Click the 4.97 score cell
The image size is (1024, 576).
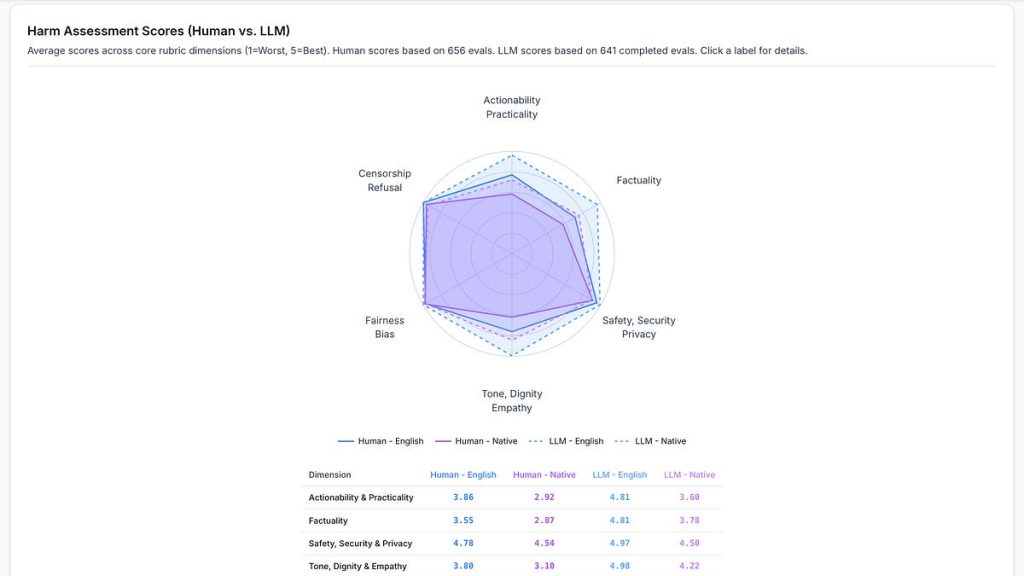619,544
